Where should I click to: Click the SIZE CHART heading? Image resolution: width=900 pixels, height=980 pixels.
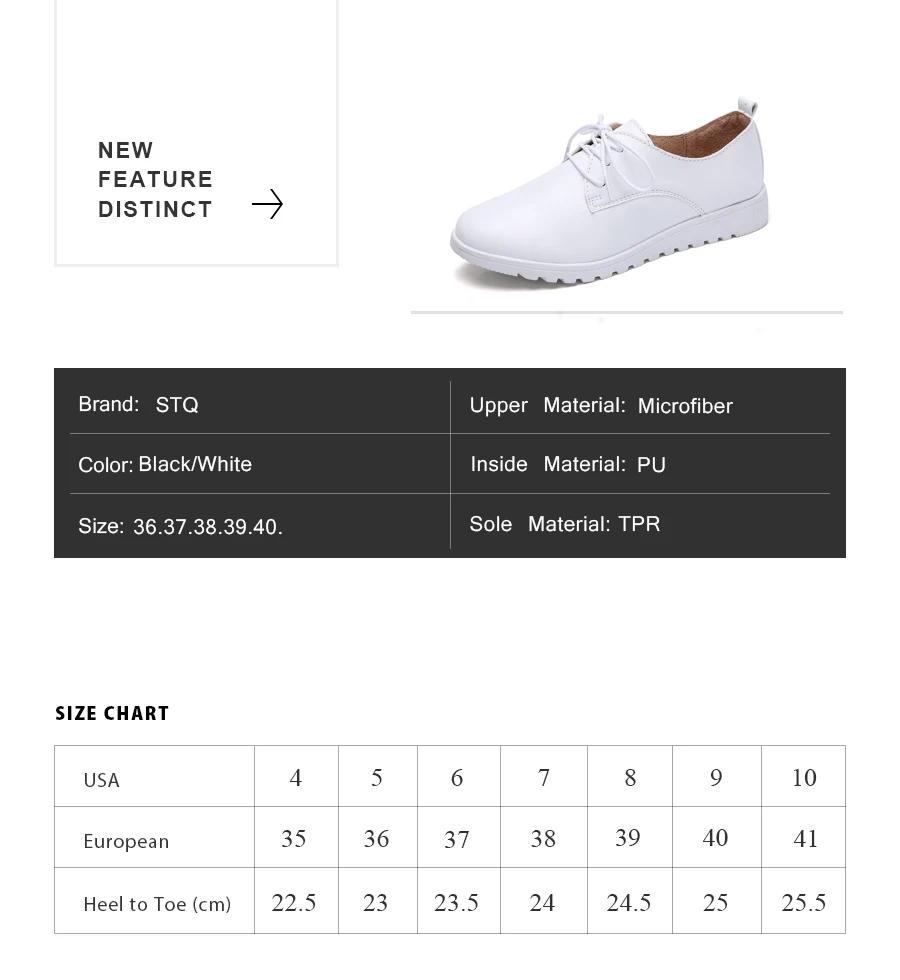point(112,713)
